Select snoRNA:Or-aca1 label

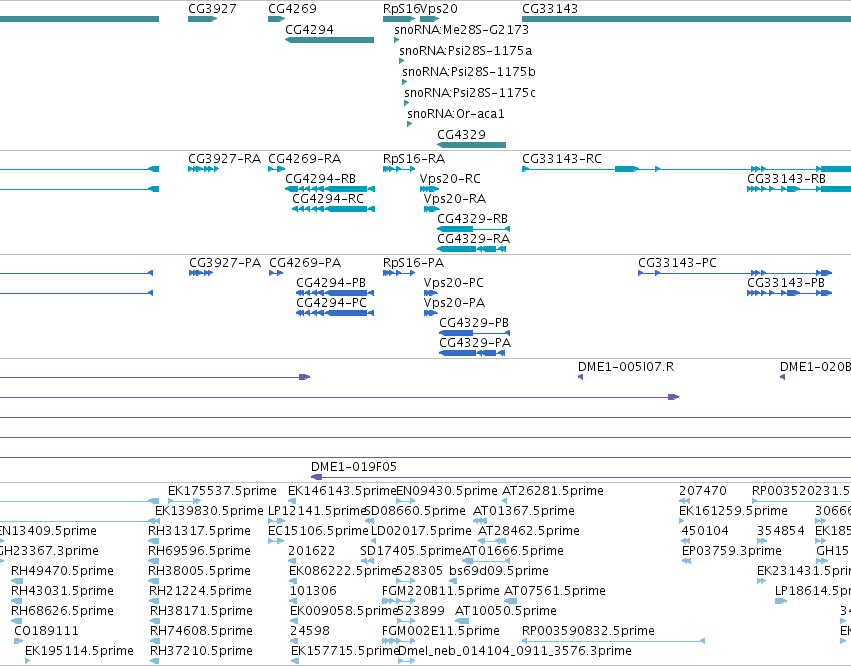(456, 114)
